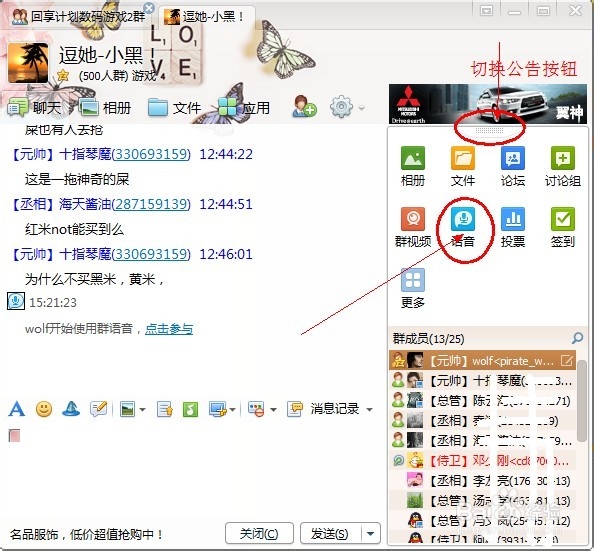Click the blue wizard hat magic emoticon icon
The width and height of the screenshot is (594, 551).
(x=71, y=409)
